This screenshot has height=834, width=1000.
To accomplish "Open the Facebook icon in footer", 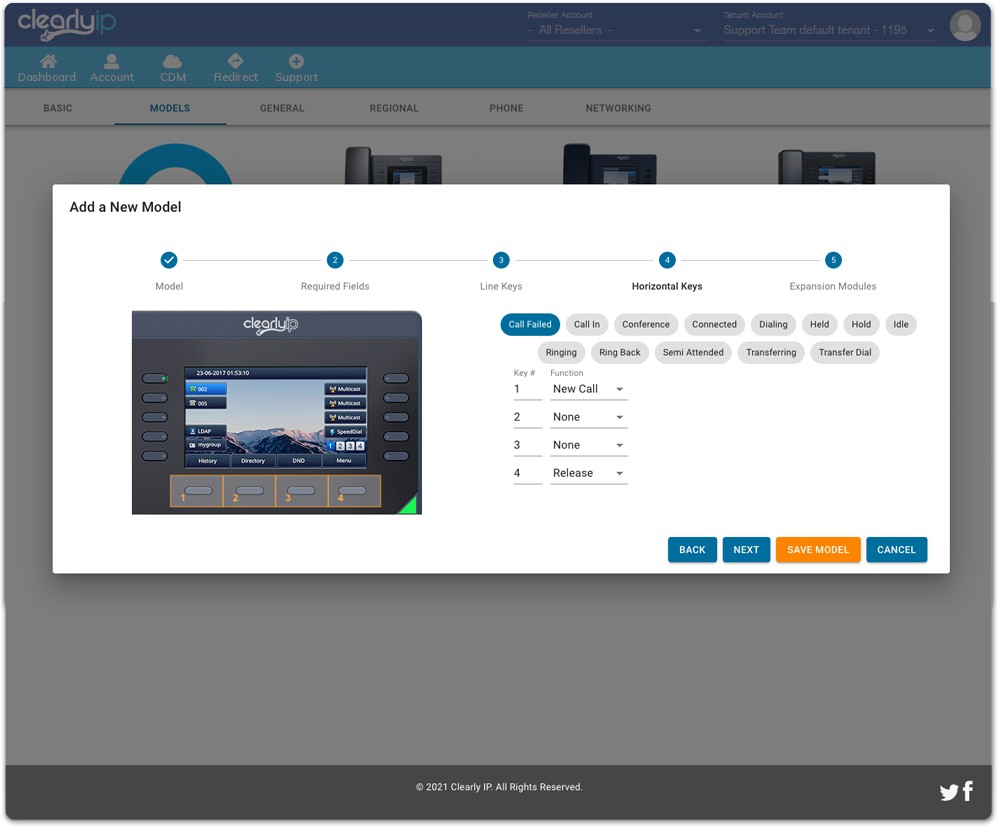I will 968,792.
